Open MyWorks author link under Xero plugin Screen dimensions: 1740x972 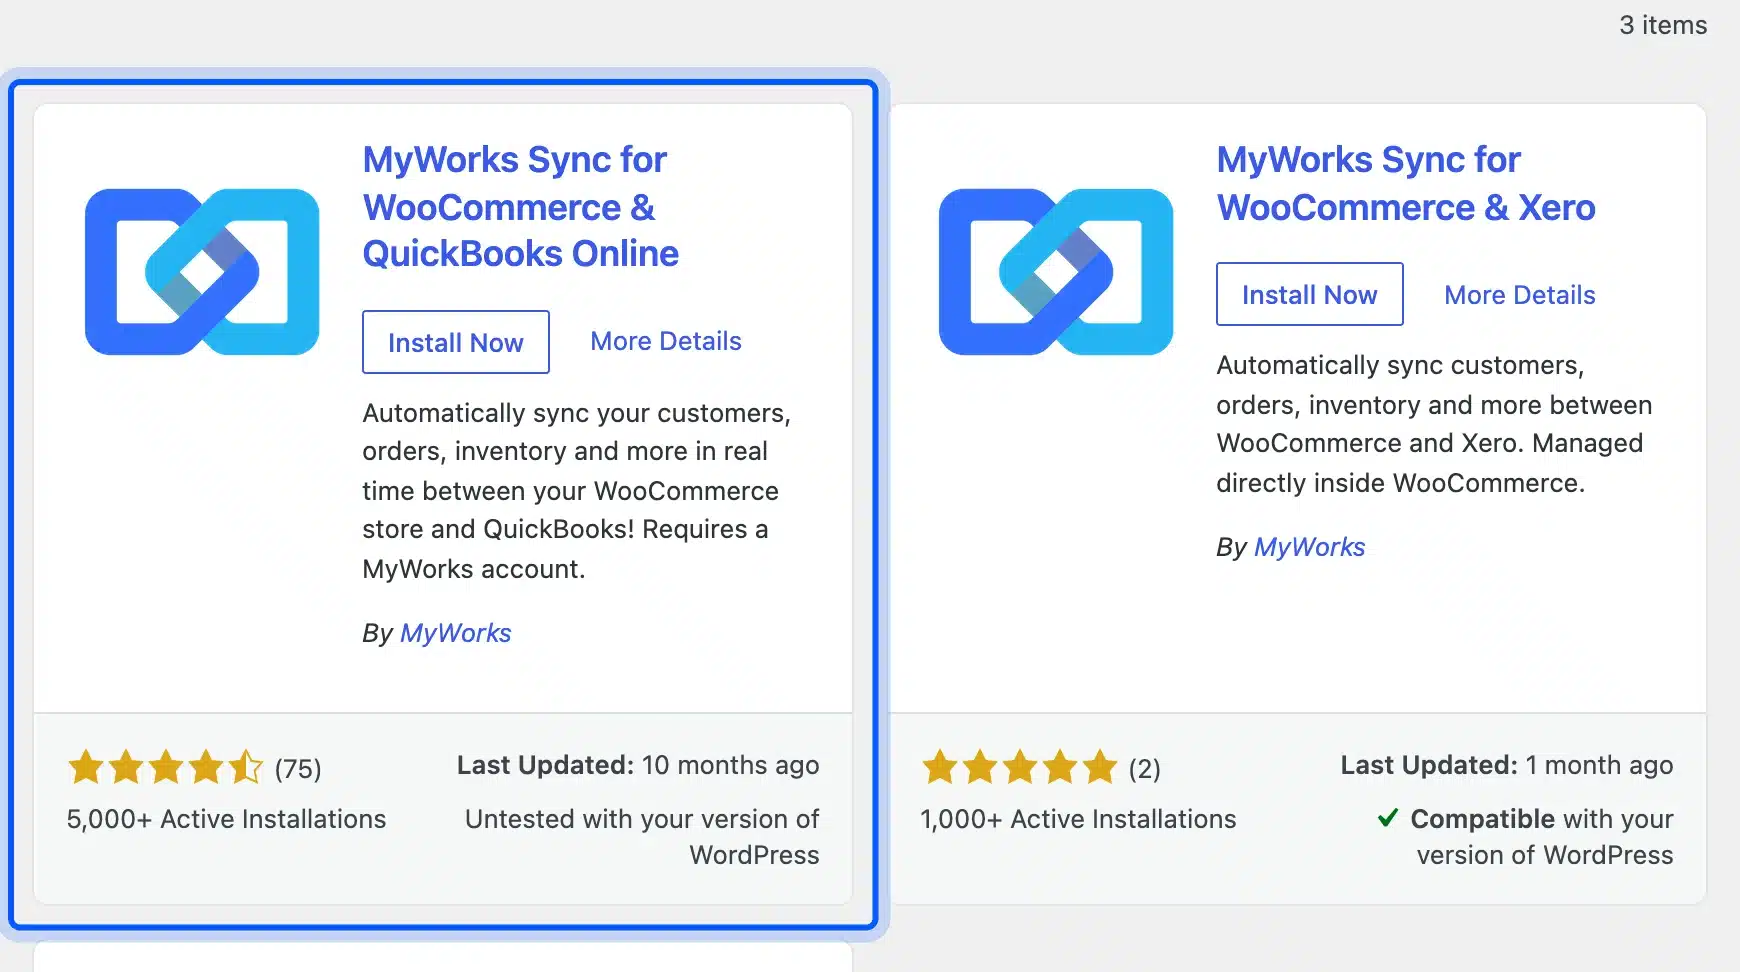[1309, 547]
